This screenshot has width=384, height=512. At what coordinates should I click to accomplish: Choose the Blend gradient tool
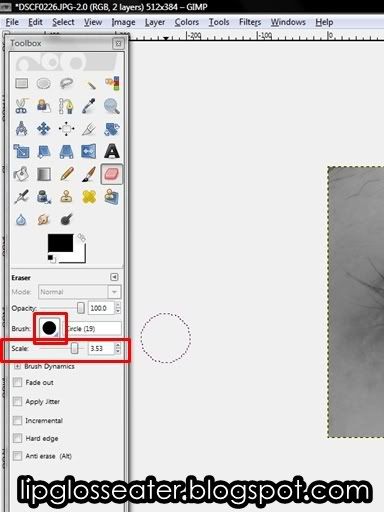click(x=44, y=174)
